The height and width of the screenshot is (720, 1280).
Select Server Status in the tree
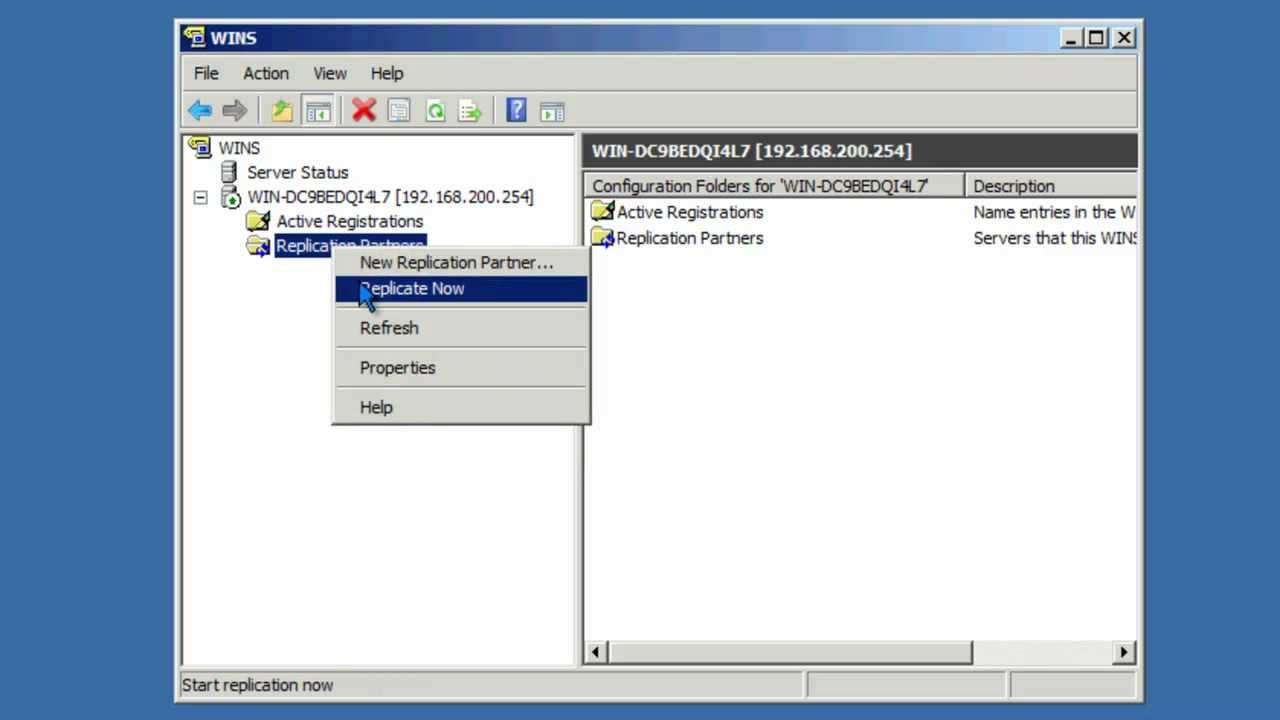297,172
